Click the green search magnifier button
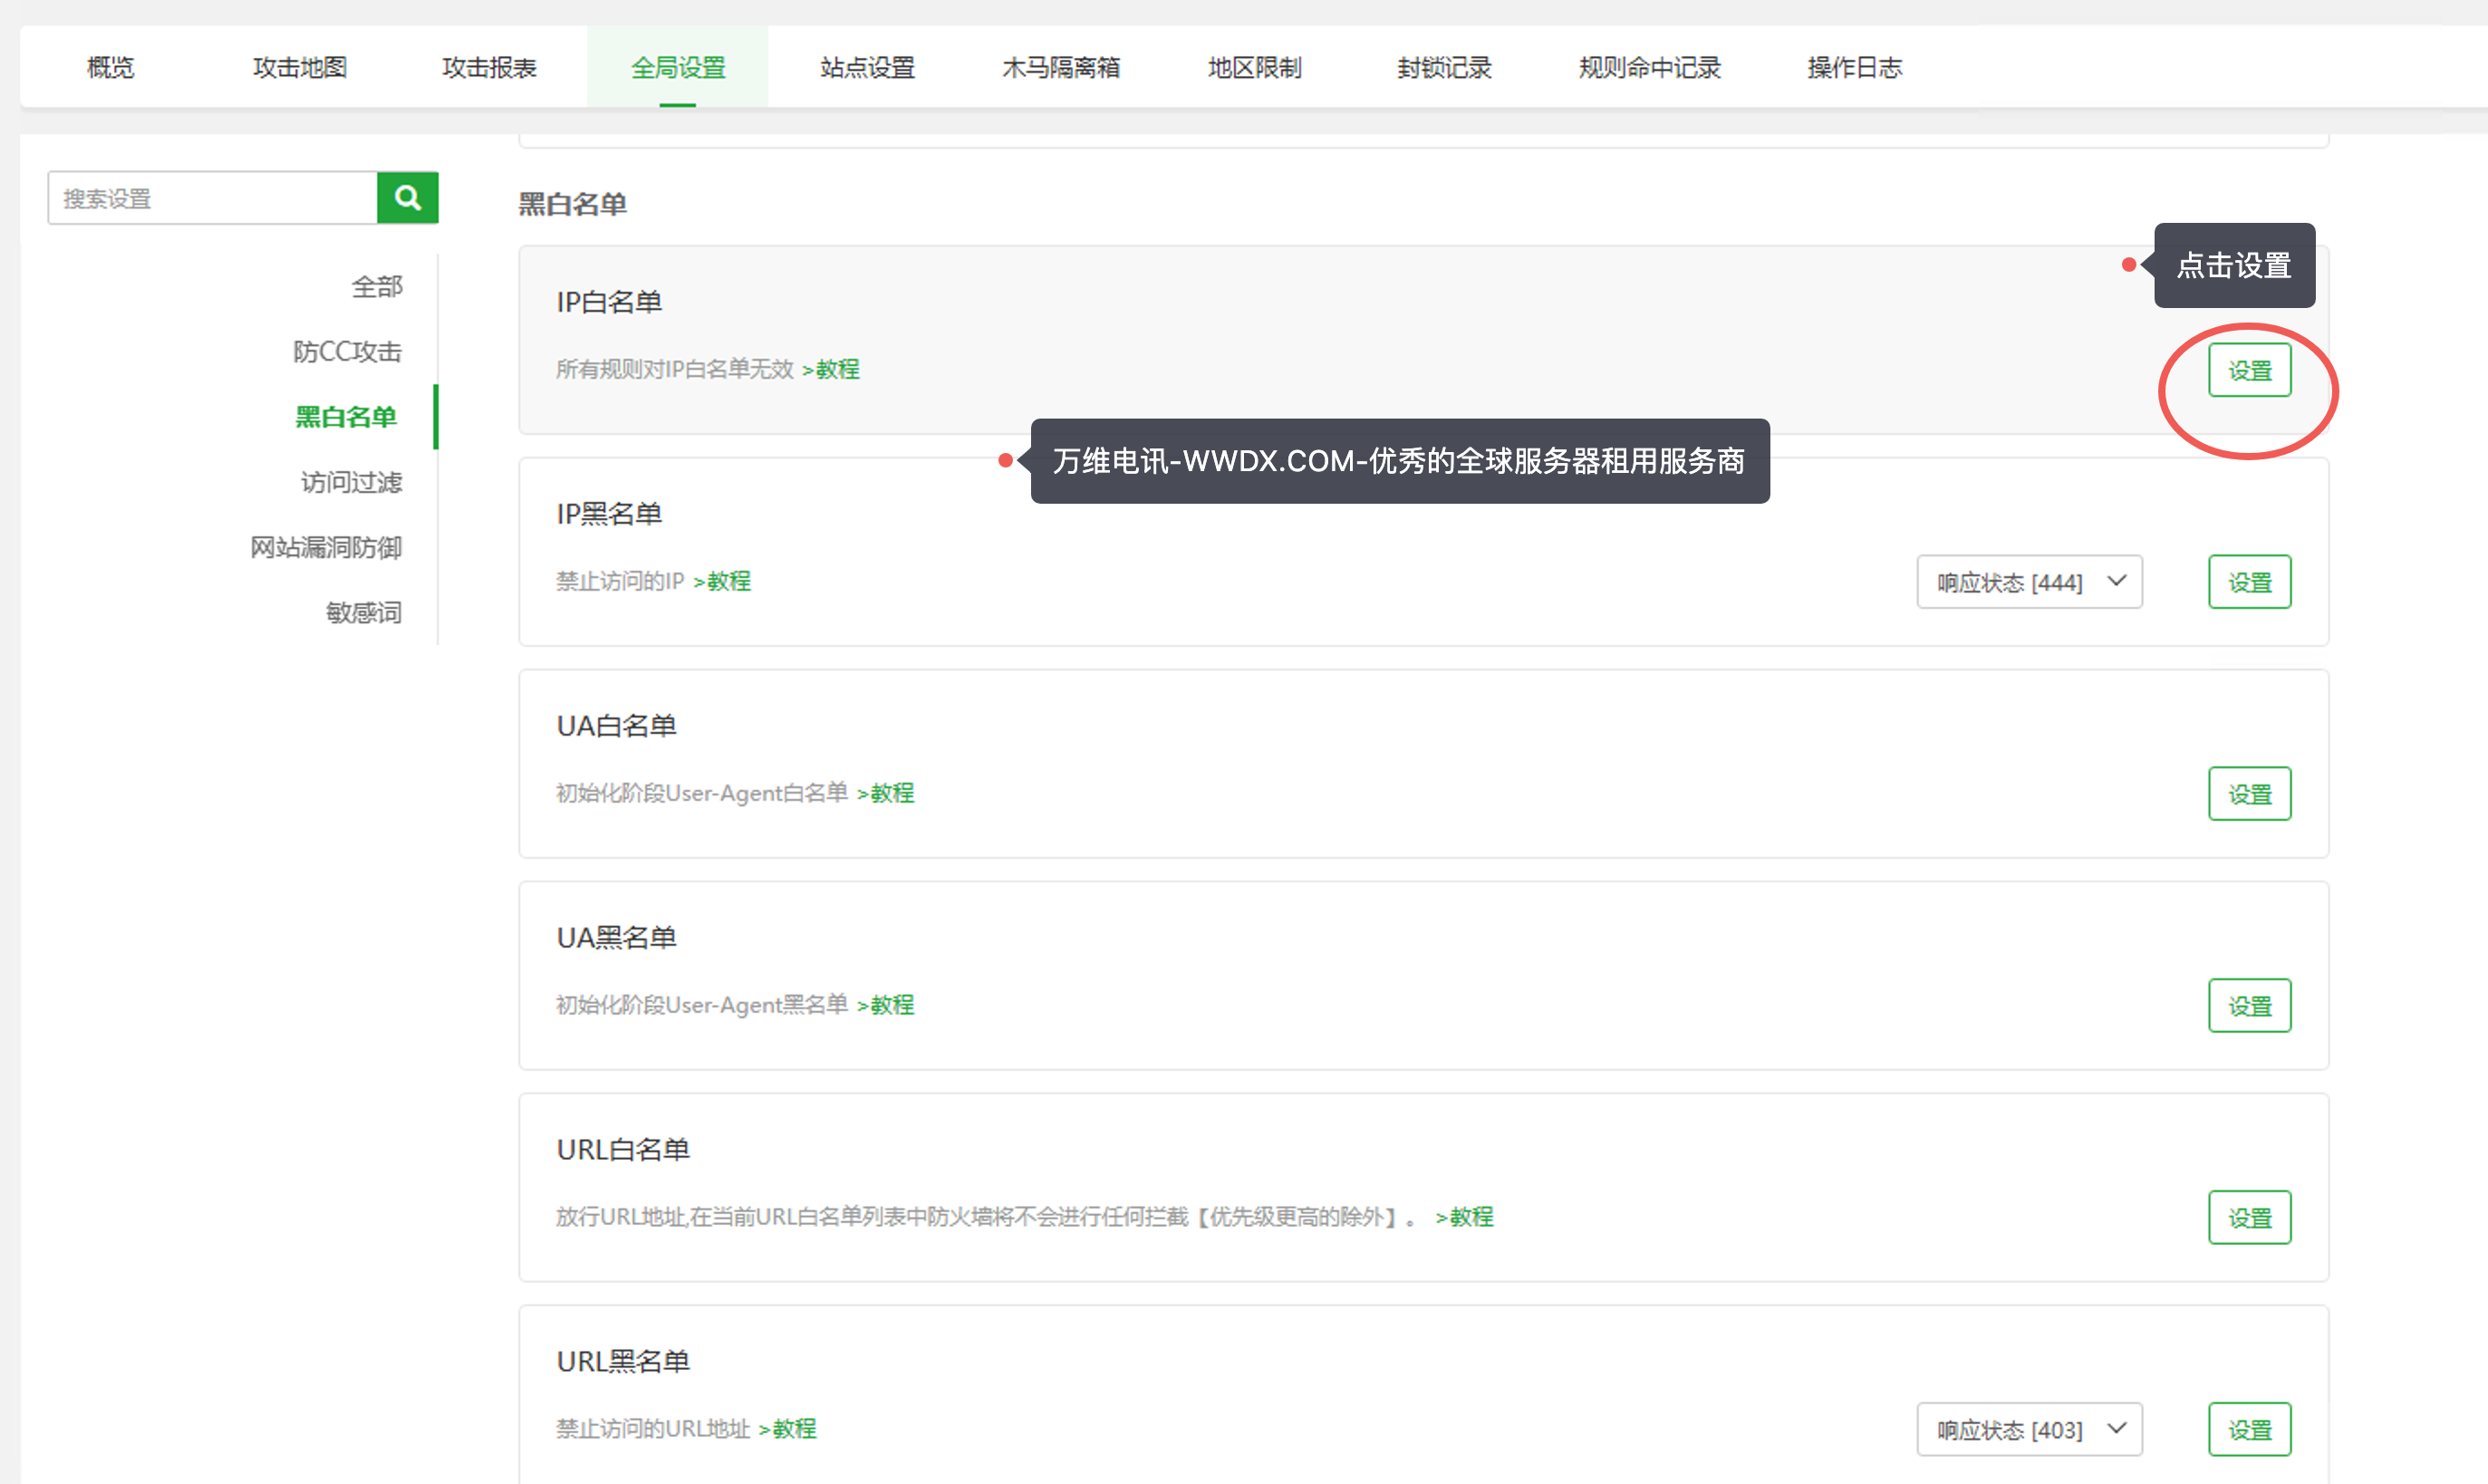 (407, 198)
